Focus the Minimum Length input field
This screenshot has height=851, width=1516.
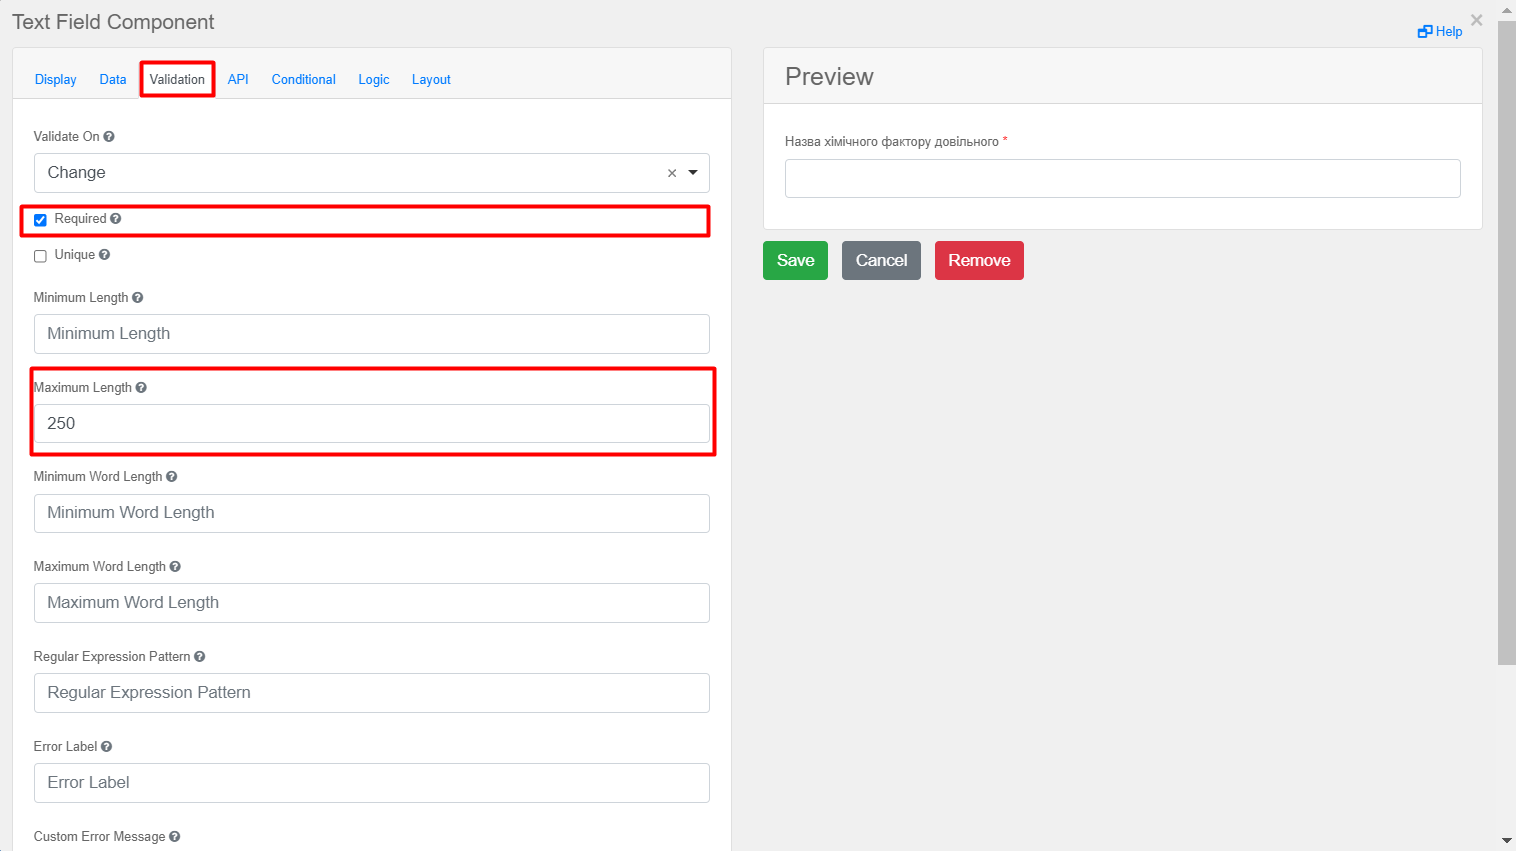pos(372,334)
